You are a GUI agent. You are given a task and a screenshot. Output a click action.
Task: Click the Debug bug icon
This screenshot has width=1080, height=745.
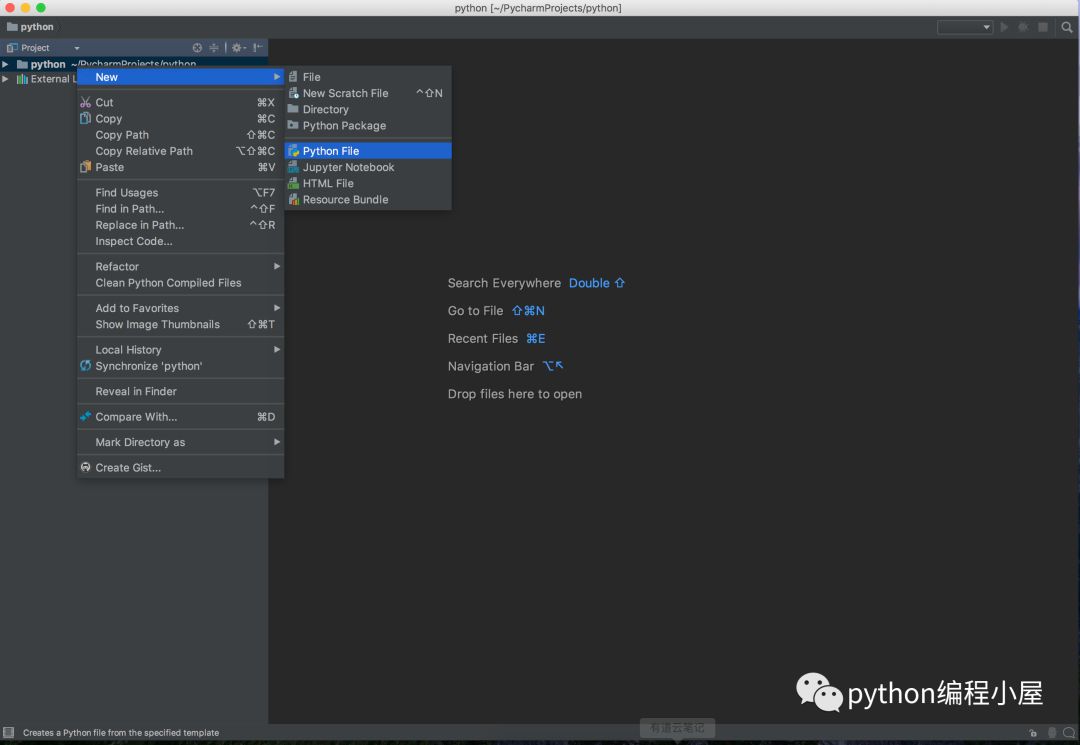click(x=1024, y=27)
